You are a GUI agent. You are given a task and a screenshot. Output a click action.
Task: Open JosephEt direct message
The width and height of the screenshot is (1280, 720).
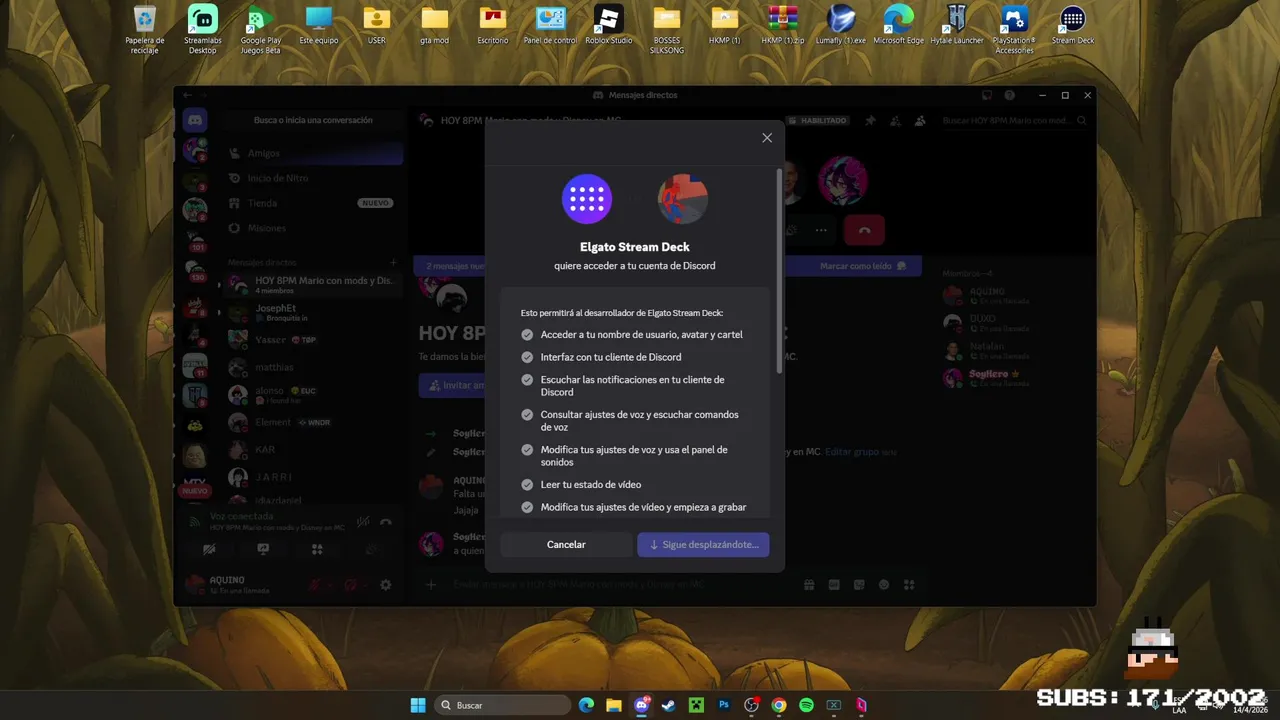point(313,312)
